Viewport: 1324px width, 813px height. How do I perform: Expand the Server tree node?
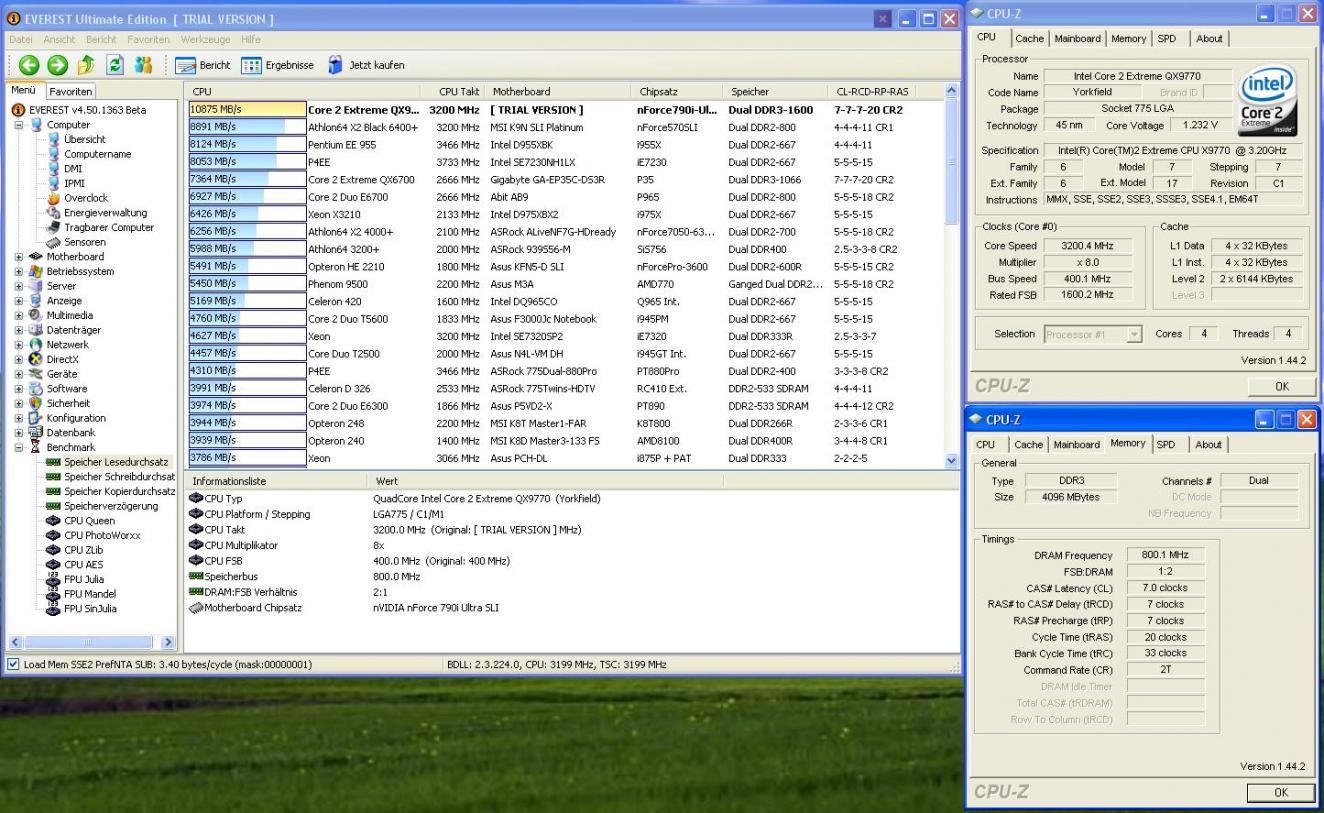[19, 286]
